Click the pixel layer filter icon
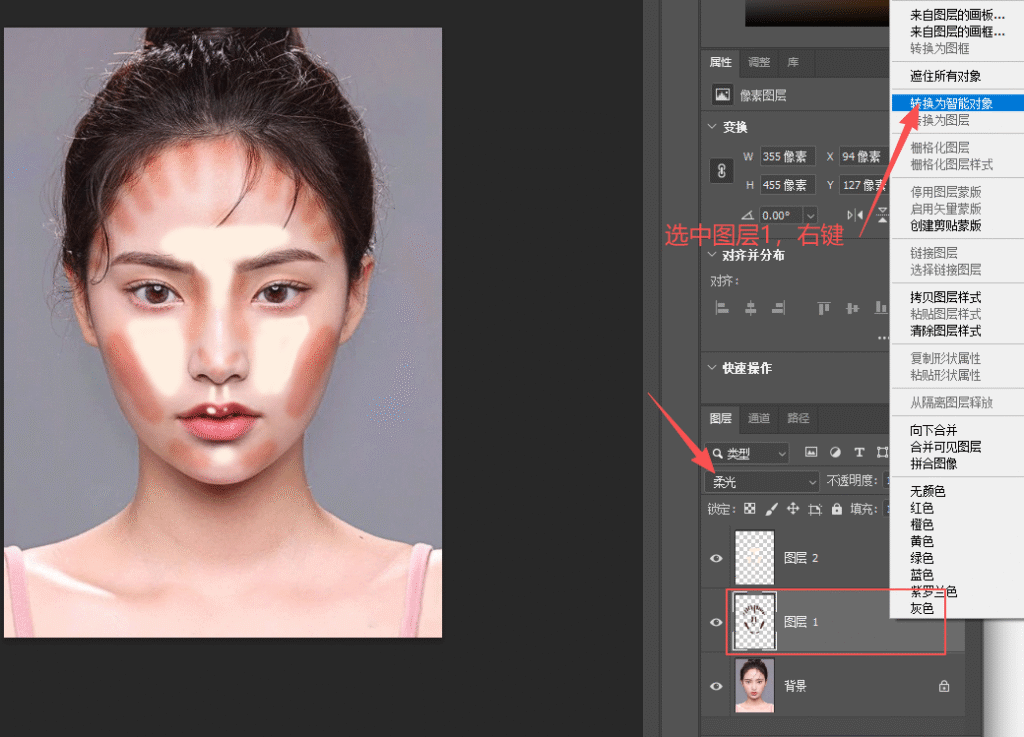Screen dimensions: 1024x737 tap(810, 452)
